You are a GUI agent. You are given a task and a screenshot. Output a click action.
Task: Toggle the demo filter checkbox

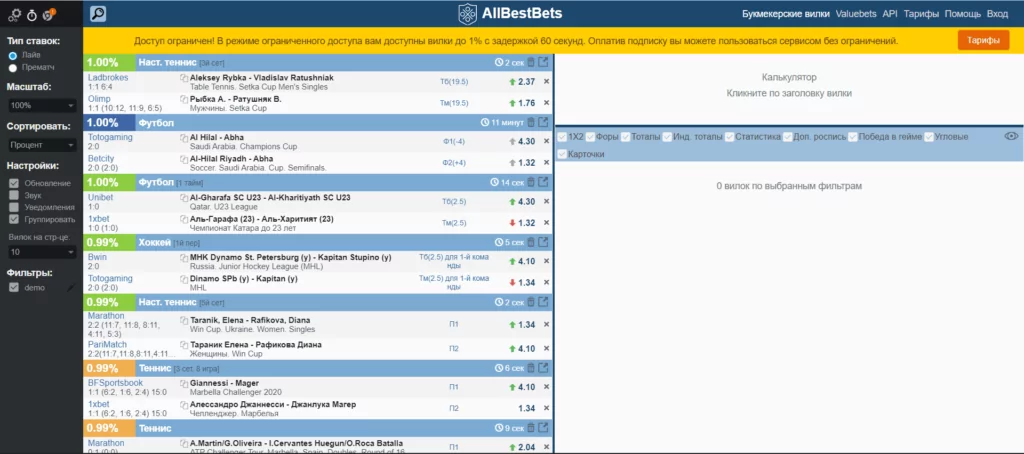[14, 287]
